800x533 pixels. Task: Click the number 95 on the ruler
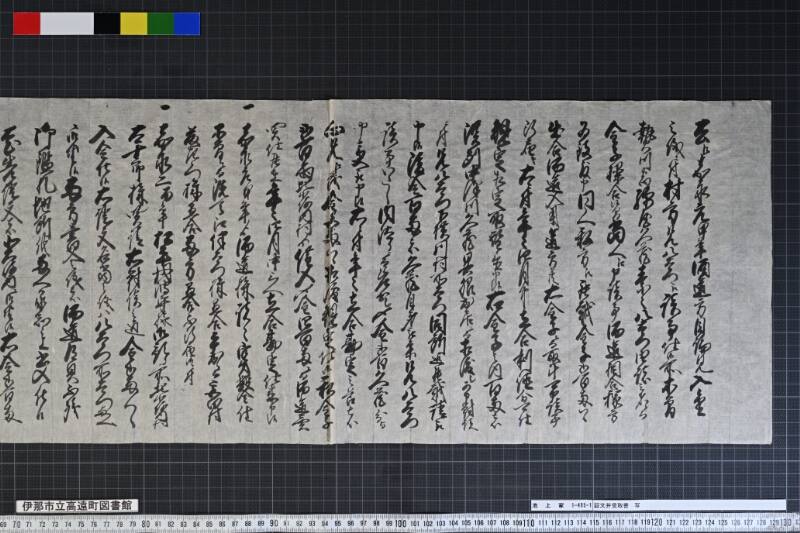(338, 523)
